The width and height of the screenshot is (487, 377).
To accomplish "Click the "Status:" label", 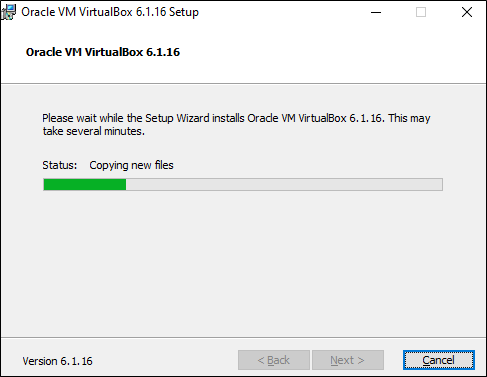I will [x=60, y=165].
